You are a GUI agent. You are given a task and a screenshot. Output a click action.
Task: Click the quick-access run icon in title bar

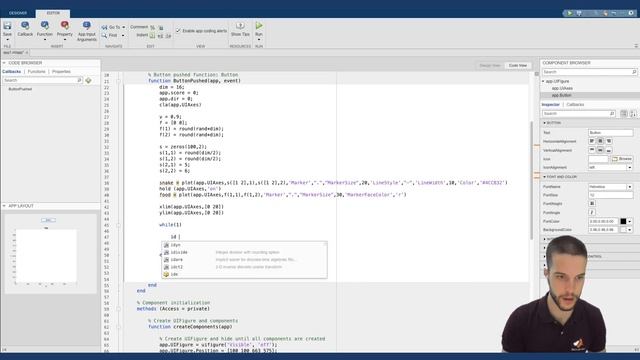[570, 13]
